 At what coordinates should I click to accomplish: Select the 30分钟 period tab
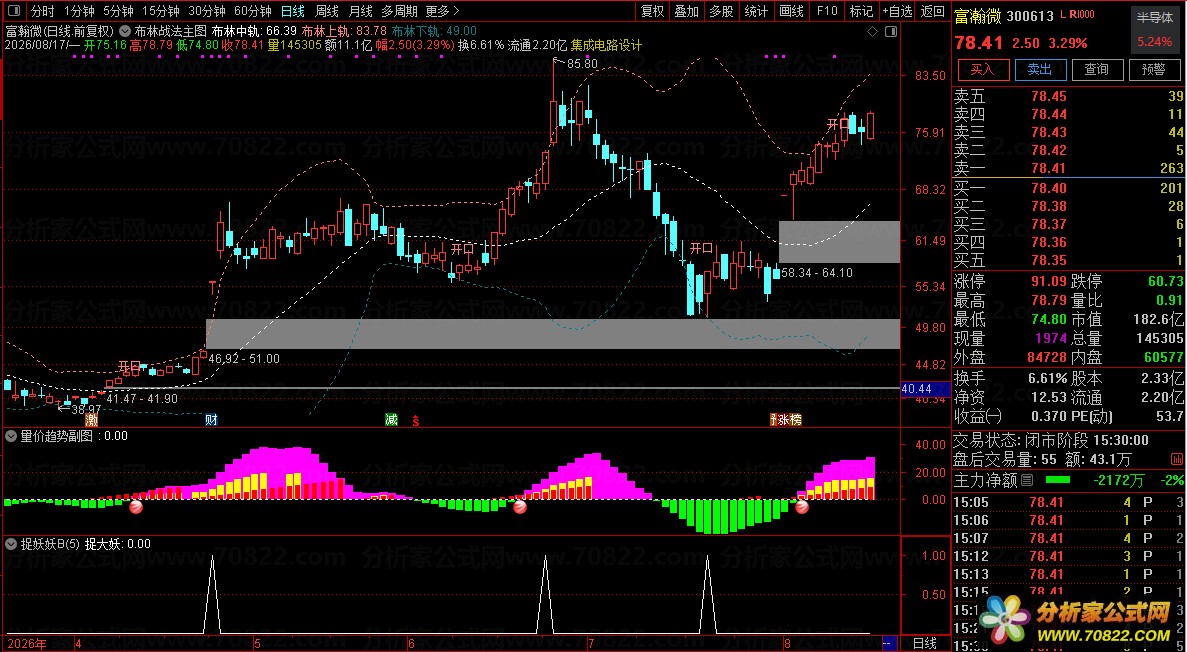(x=207, y=11)
